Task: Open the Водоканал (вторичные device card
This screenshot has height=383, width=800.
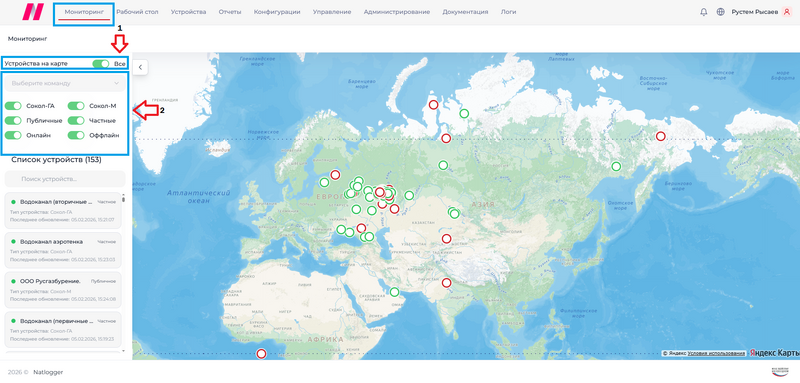Action: [x=63, y=210]
